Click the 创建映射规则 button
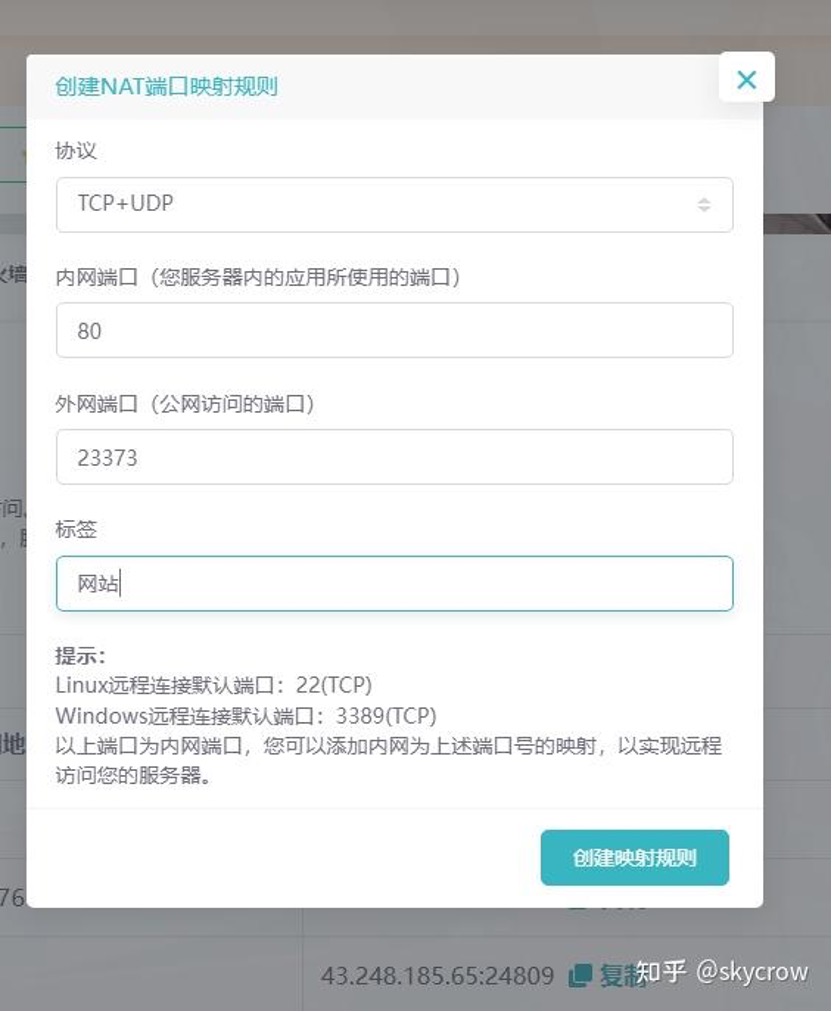 634,857
